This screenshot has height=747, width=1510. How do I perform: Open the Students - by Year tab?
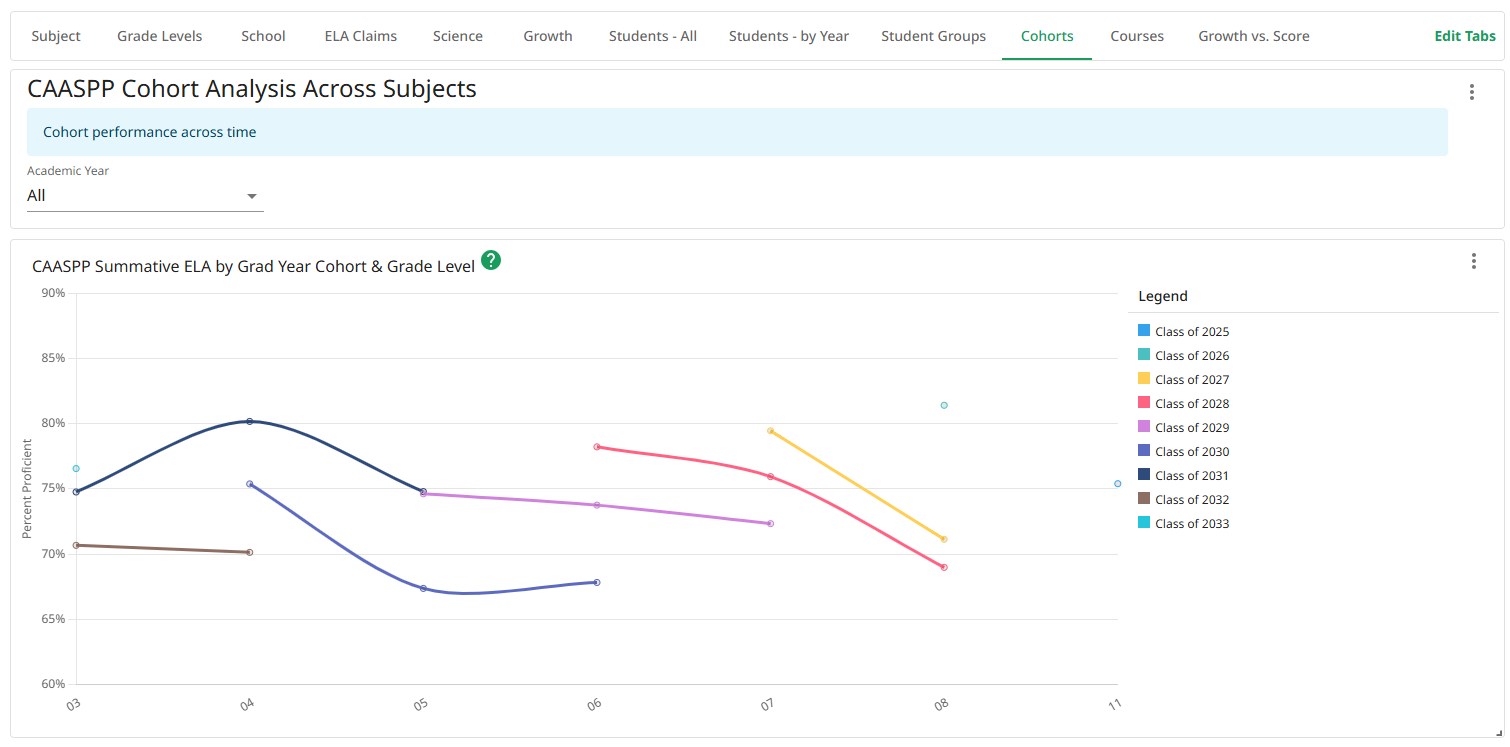point(788,36)
